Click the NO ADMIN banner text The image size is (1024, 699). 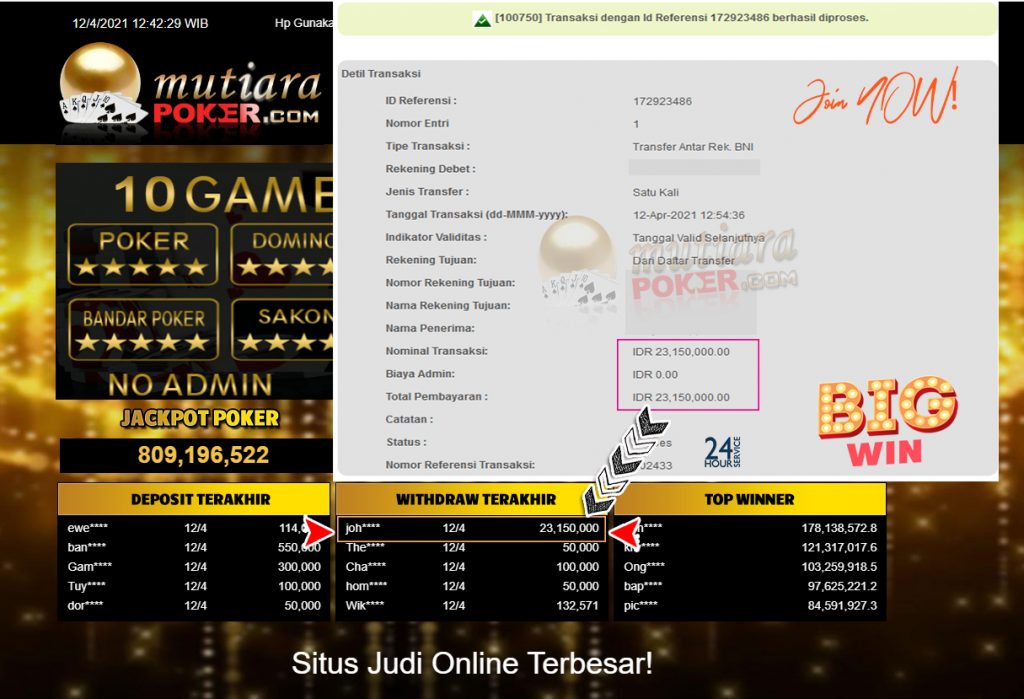(190, 385)
